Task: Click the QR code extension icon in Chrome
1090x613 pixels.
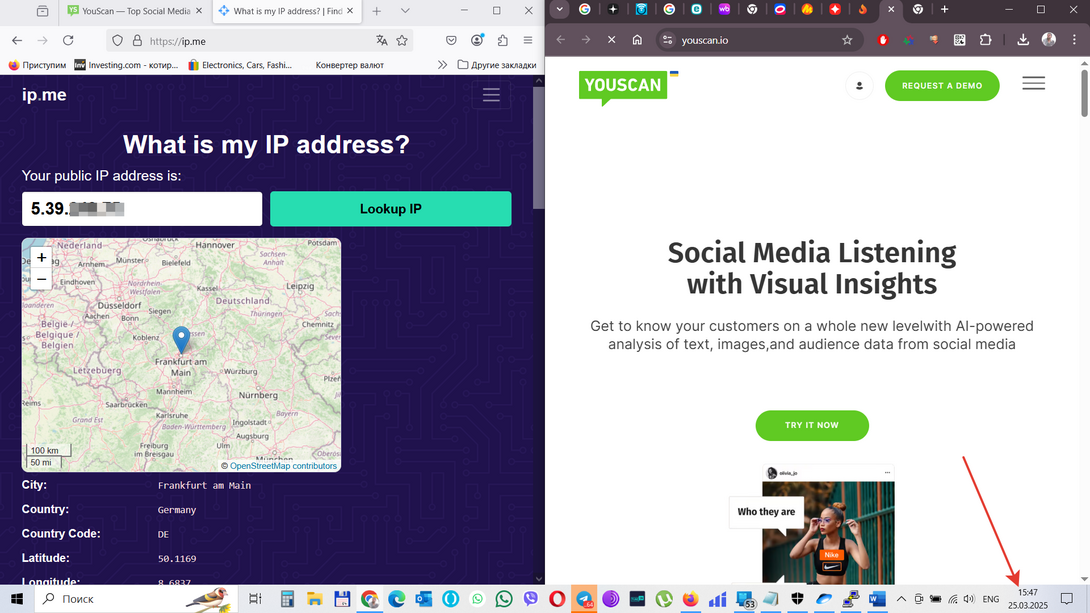Action: click(959, 40)
